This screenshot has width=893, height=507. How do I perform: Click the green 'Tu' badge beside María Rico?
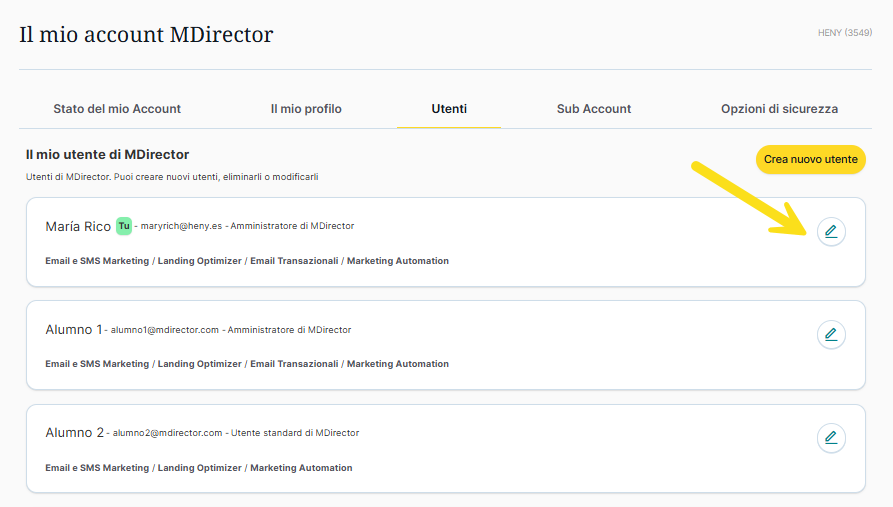tap(123, 226)
